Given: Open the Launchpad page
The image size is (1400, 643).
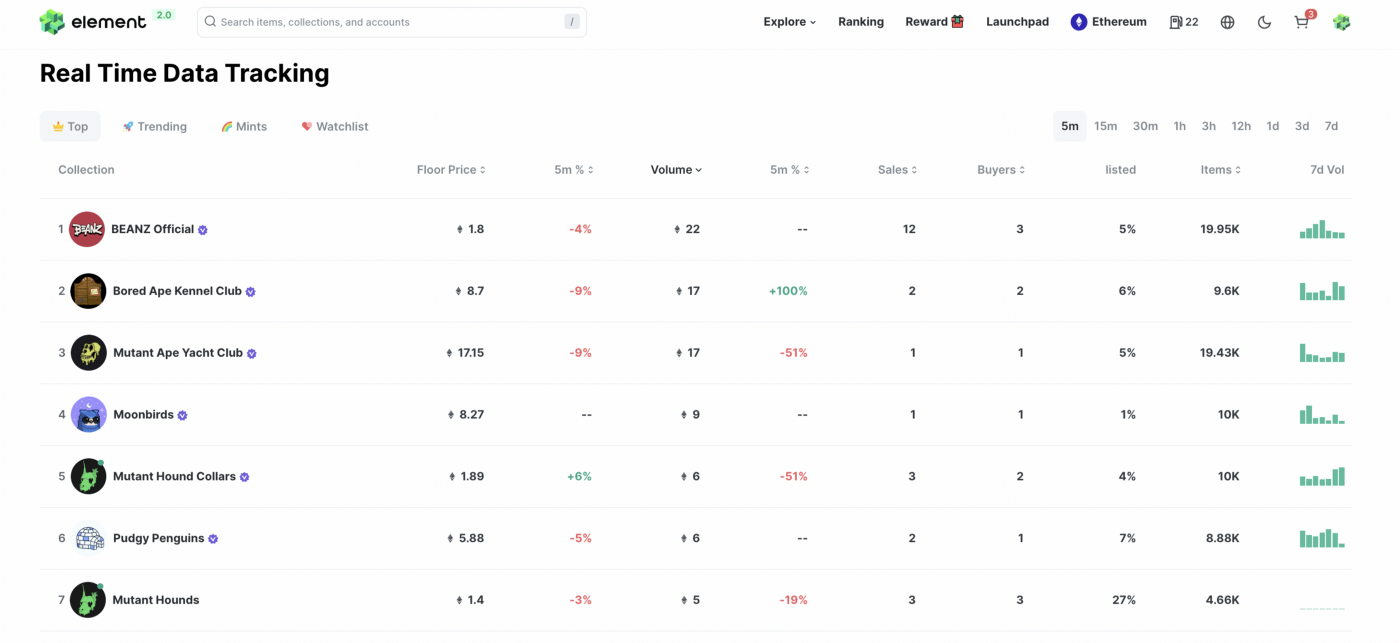Looking at the screenshot, I should pyautogui.click(x=1017, y=22).
